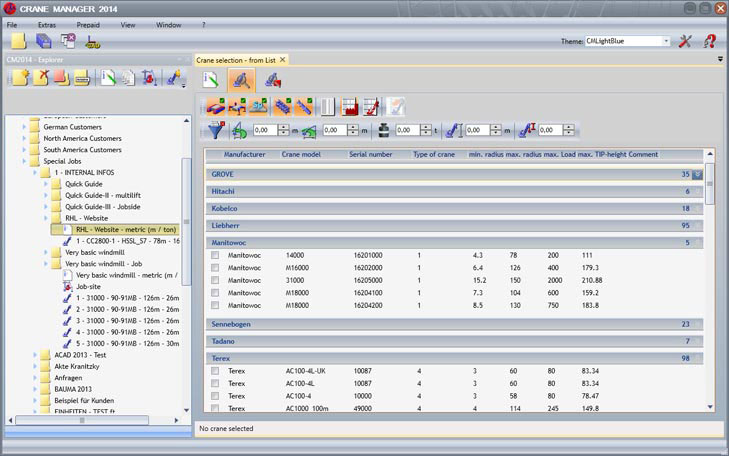Click the copy documents icon in Explorer toolbar
The height and width of the screenshot is (456, 729).
click(x=128, y=78)
